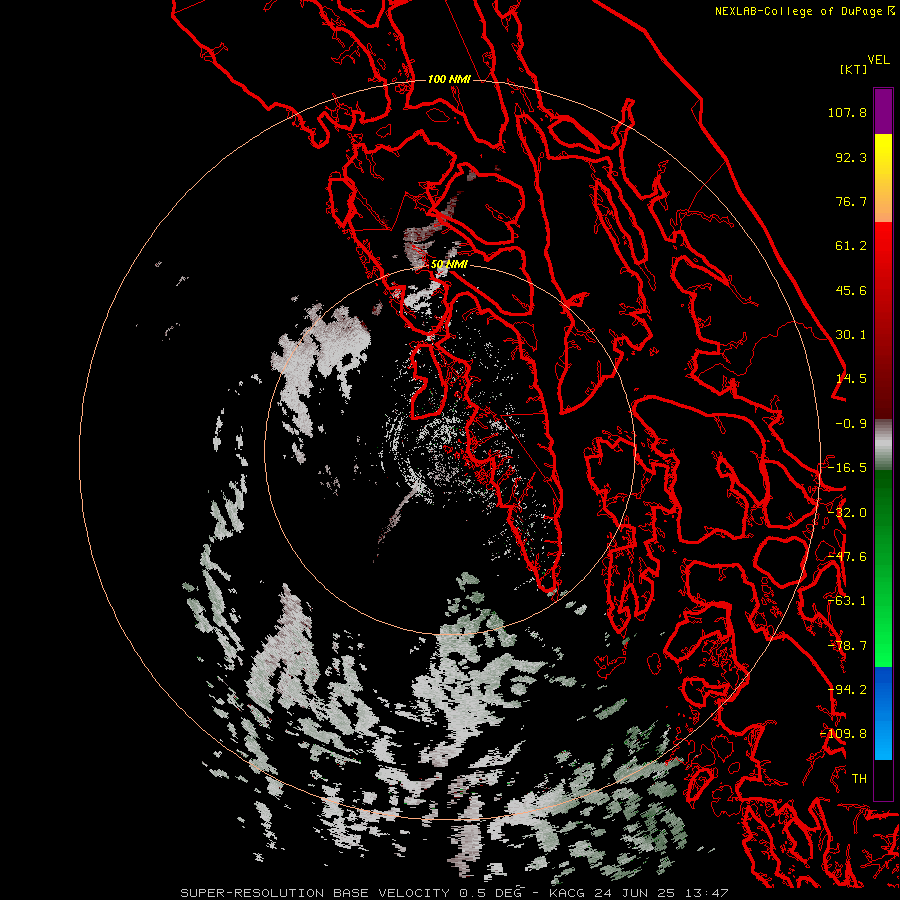The height and width of the screenshot is (900, 900).
Task: Select the -32.0 velocity scale value
Action: 847,513
